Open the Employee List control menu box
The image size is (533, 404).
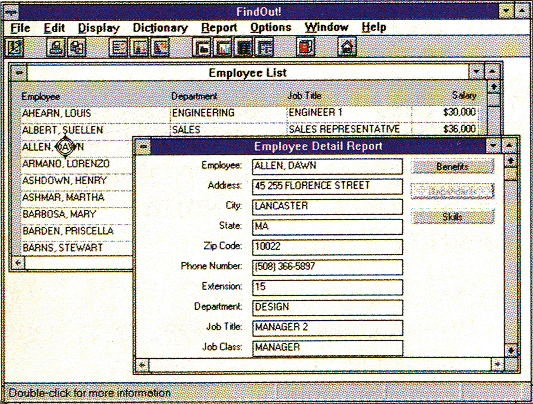(x=19, y=72)
